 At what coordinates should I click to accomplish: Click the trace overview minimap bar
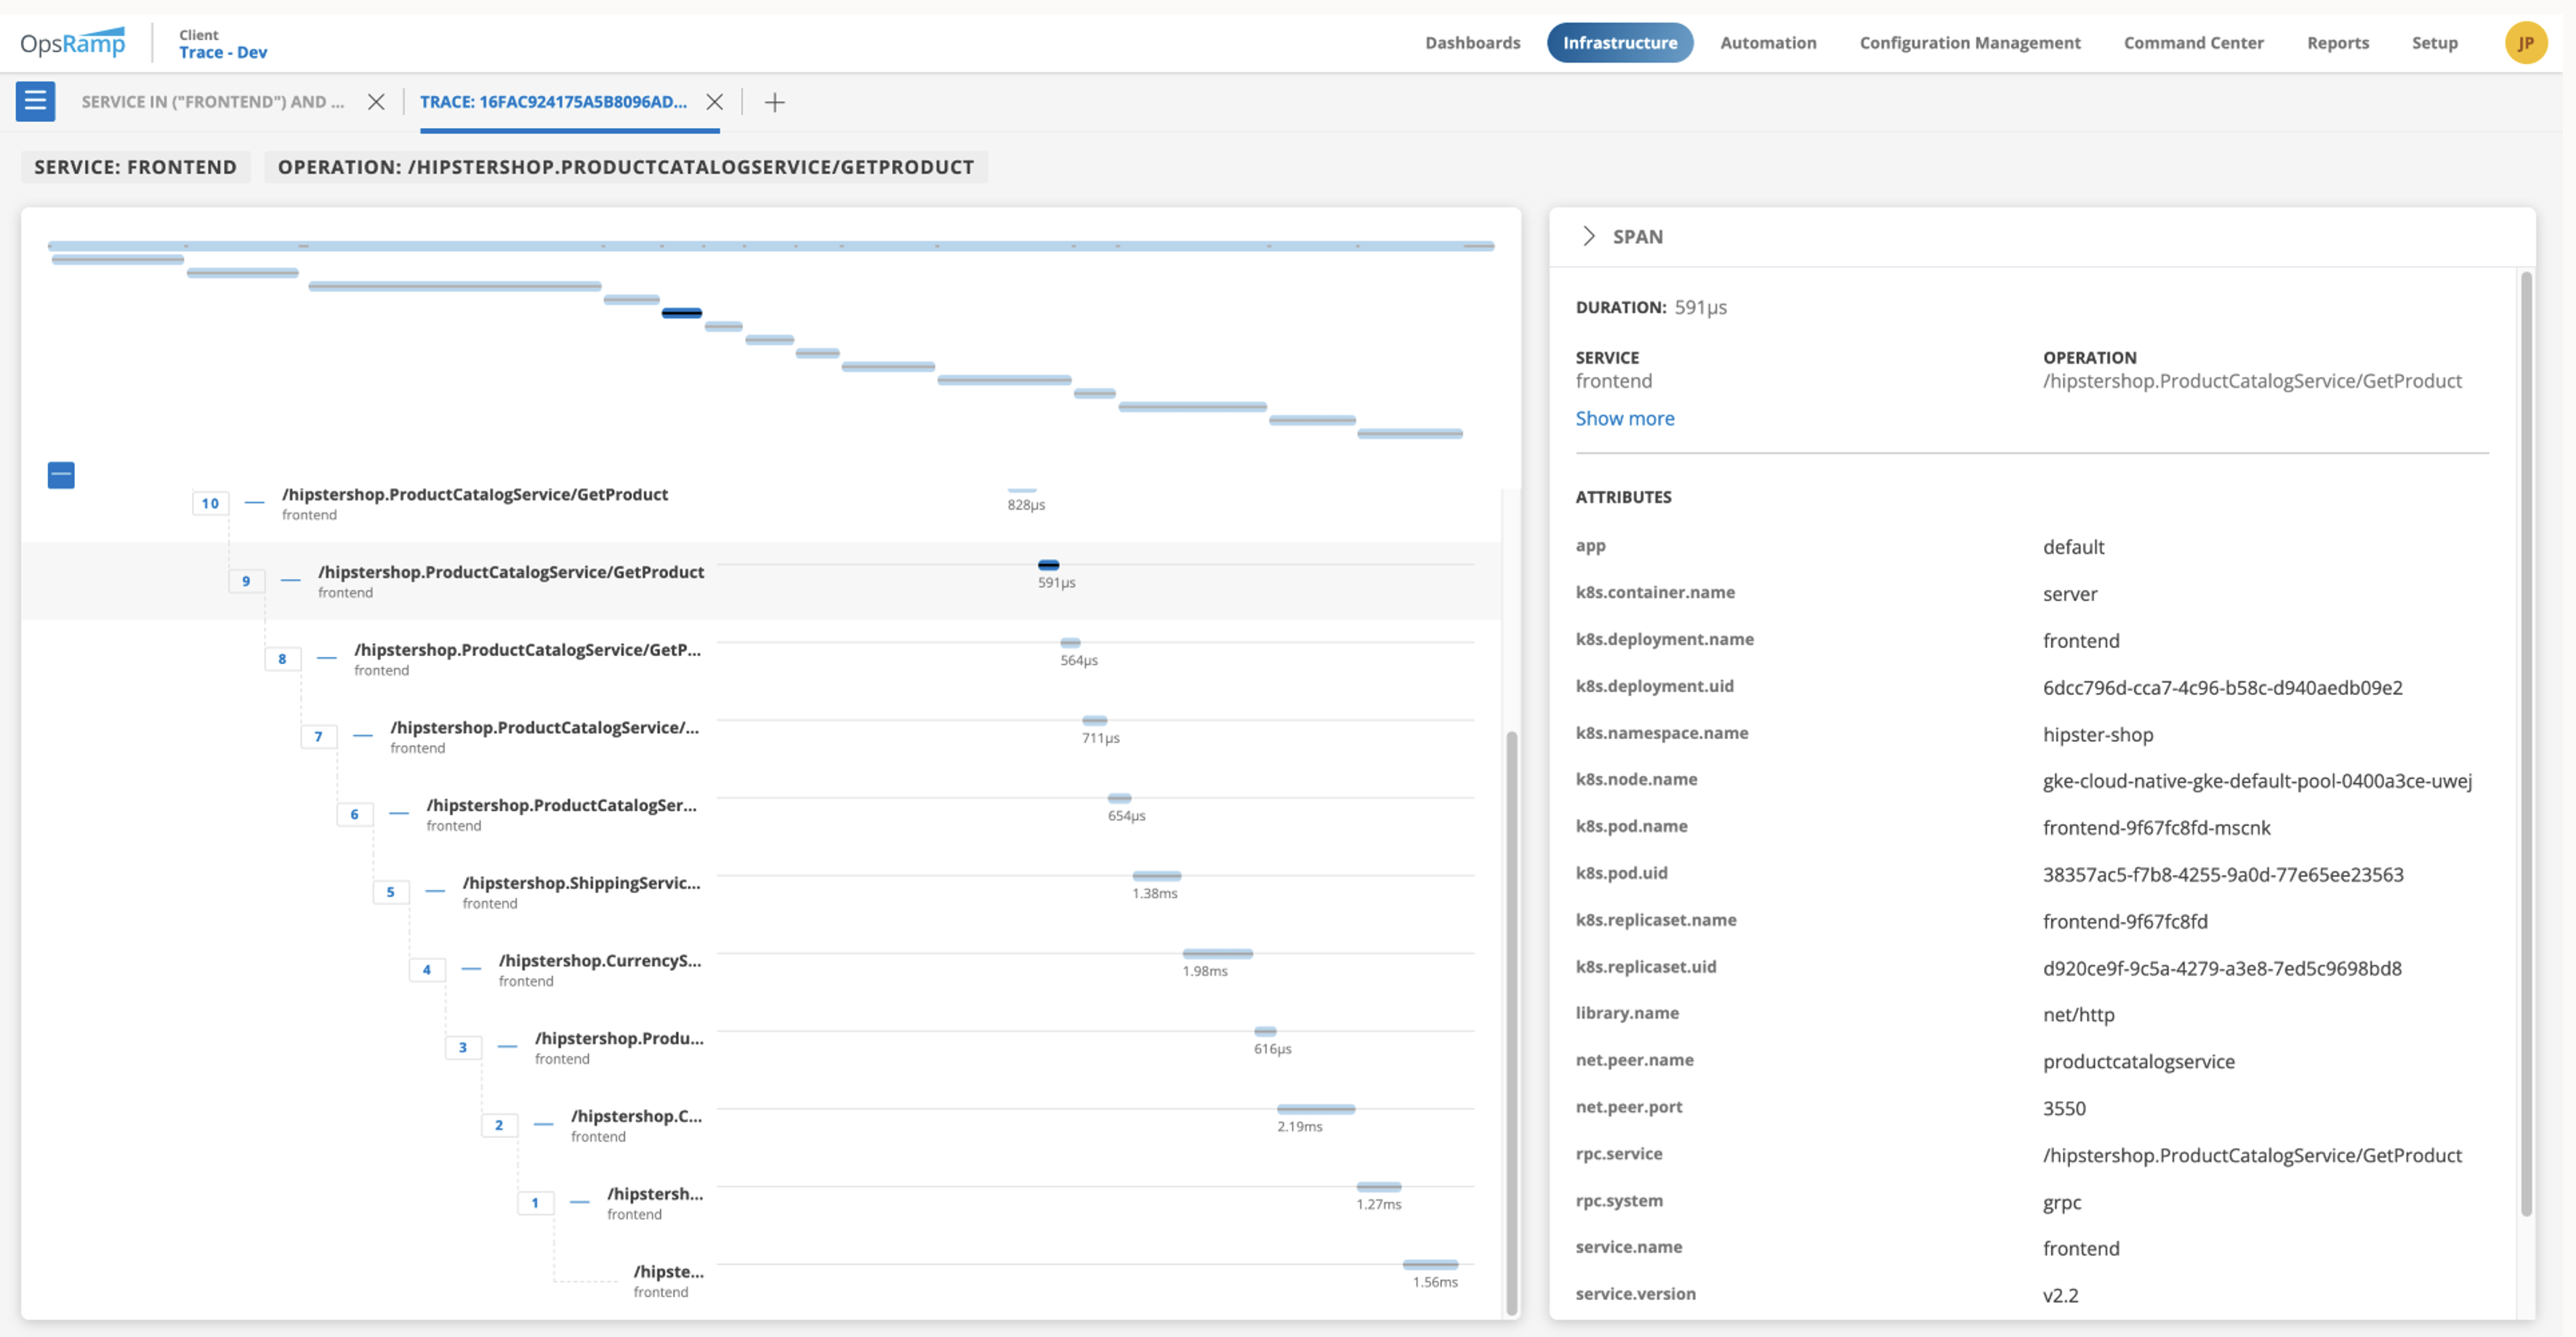point(770,245)
